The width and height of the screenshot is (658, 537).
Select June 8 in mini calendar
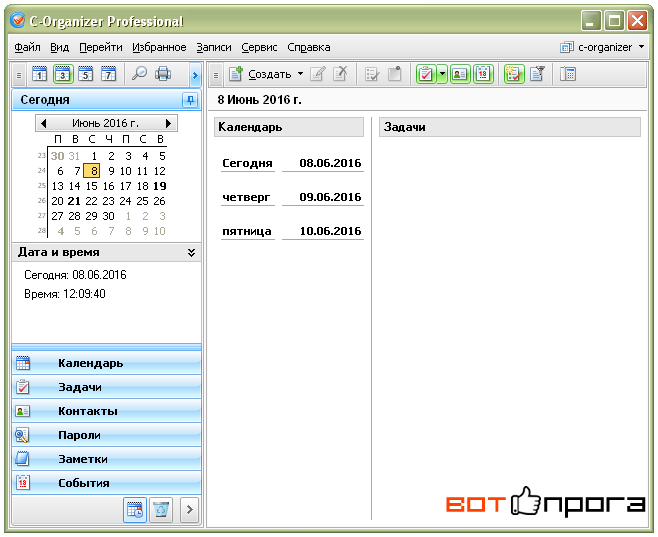(92, 171)
